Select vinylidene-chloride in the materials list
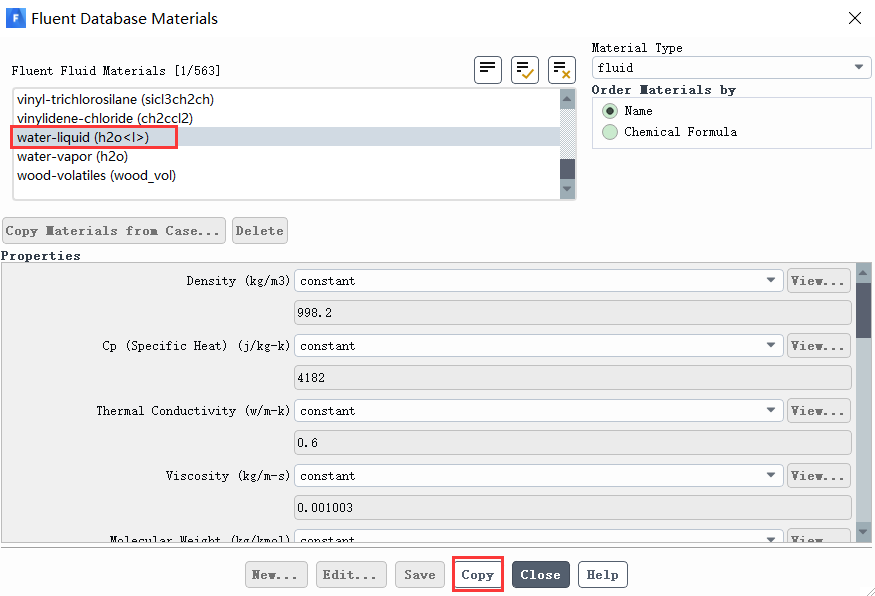 pos(286,118)
